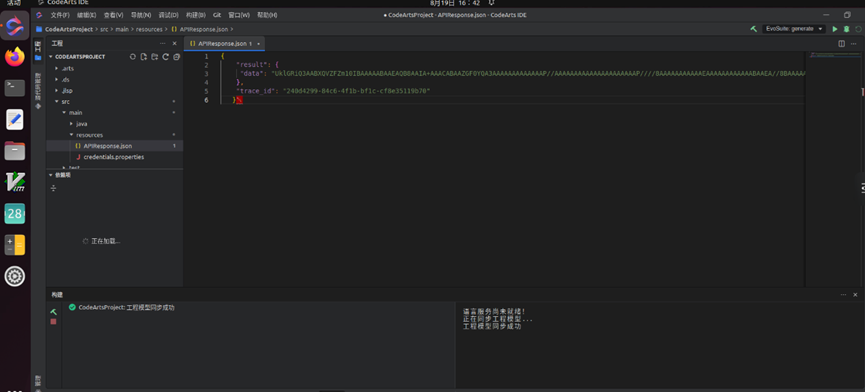The image size is (865, 392).
Task: Collapse the resources folder
Action: point(71,135)
